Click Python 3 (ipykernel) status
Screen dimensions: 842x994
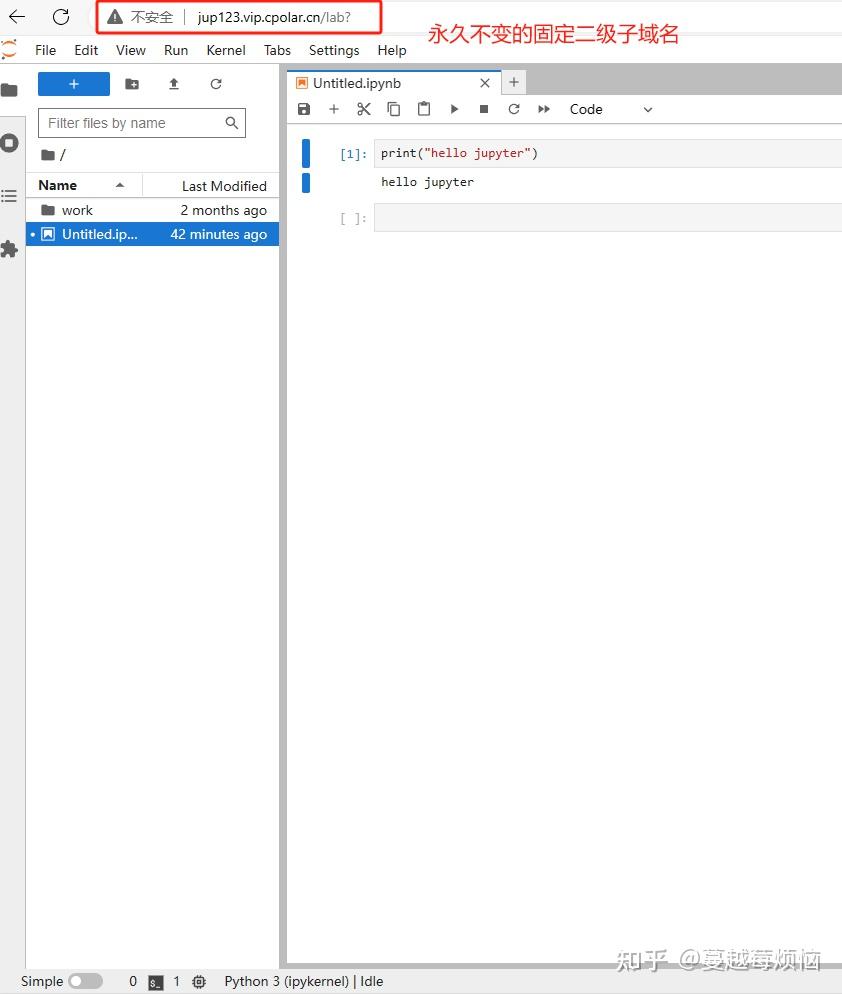click(287, 981)
